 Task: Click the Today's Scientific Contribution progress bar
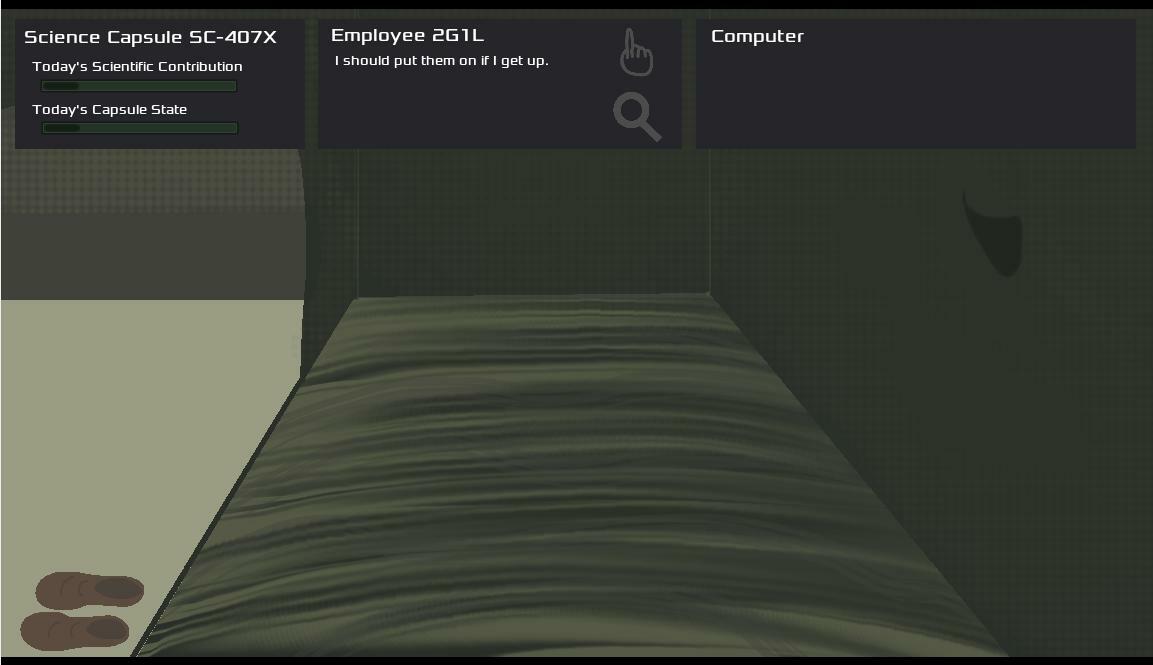pos(139,86)
